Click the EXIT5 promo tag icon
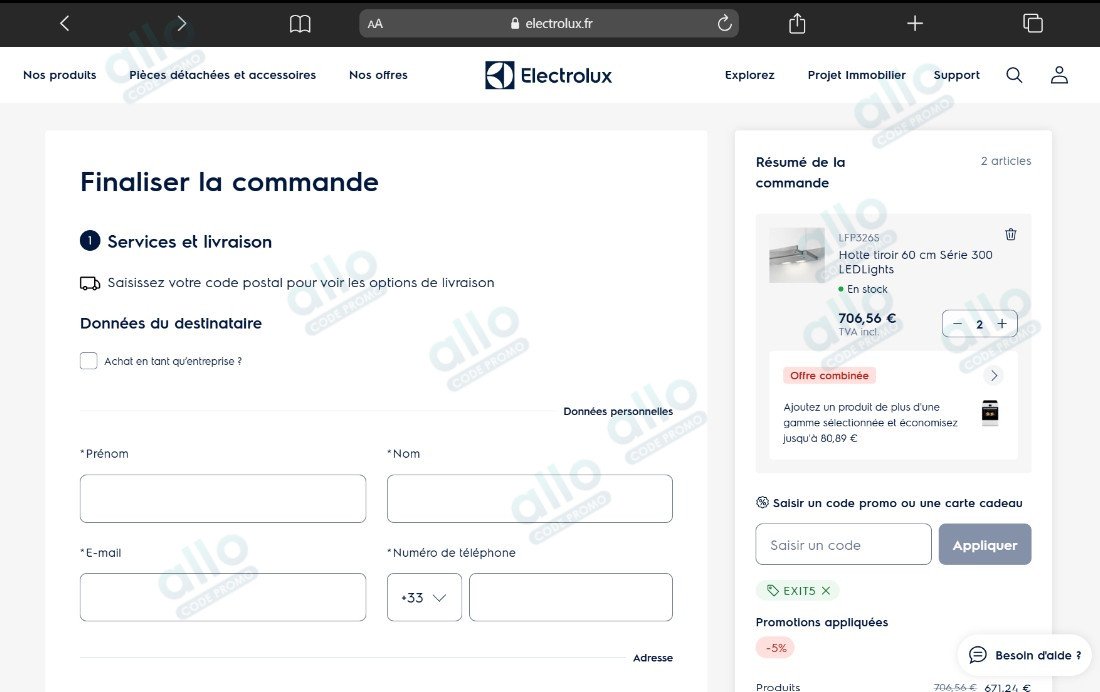The image size is (1100, 692). [x=772, y=591]
